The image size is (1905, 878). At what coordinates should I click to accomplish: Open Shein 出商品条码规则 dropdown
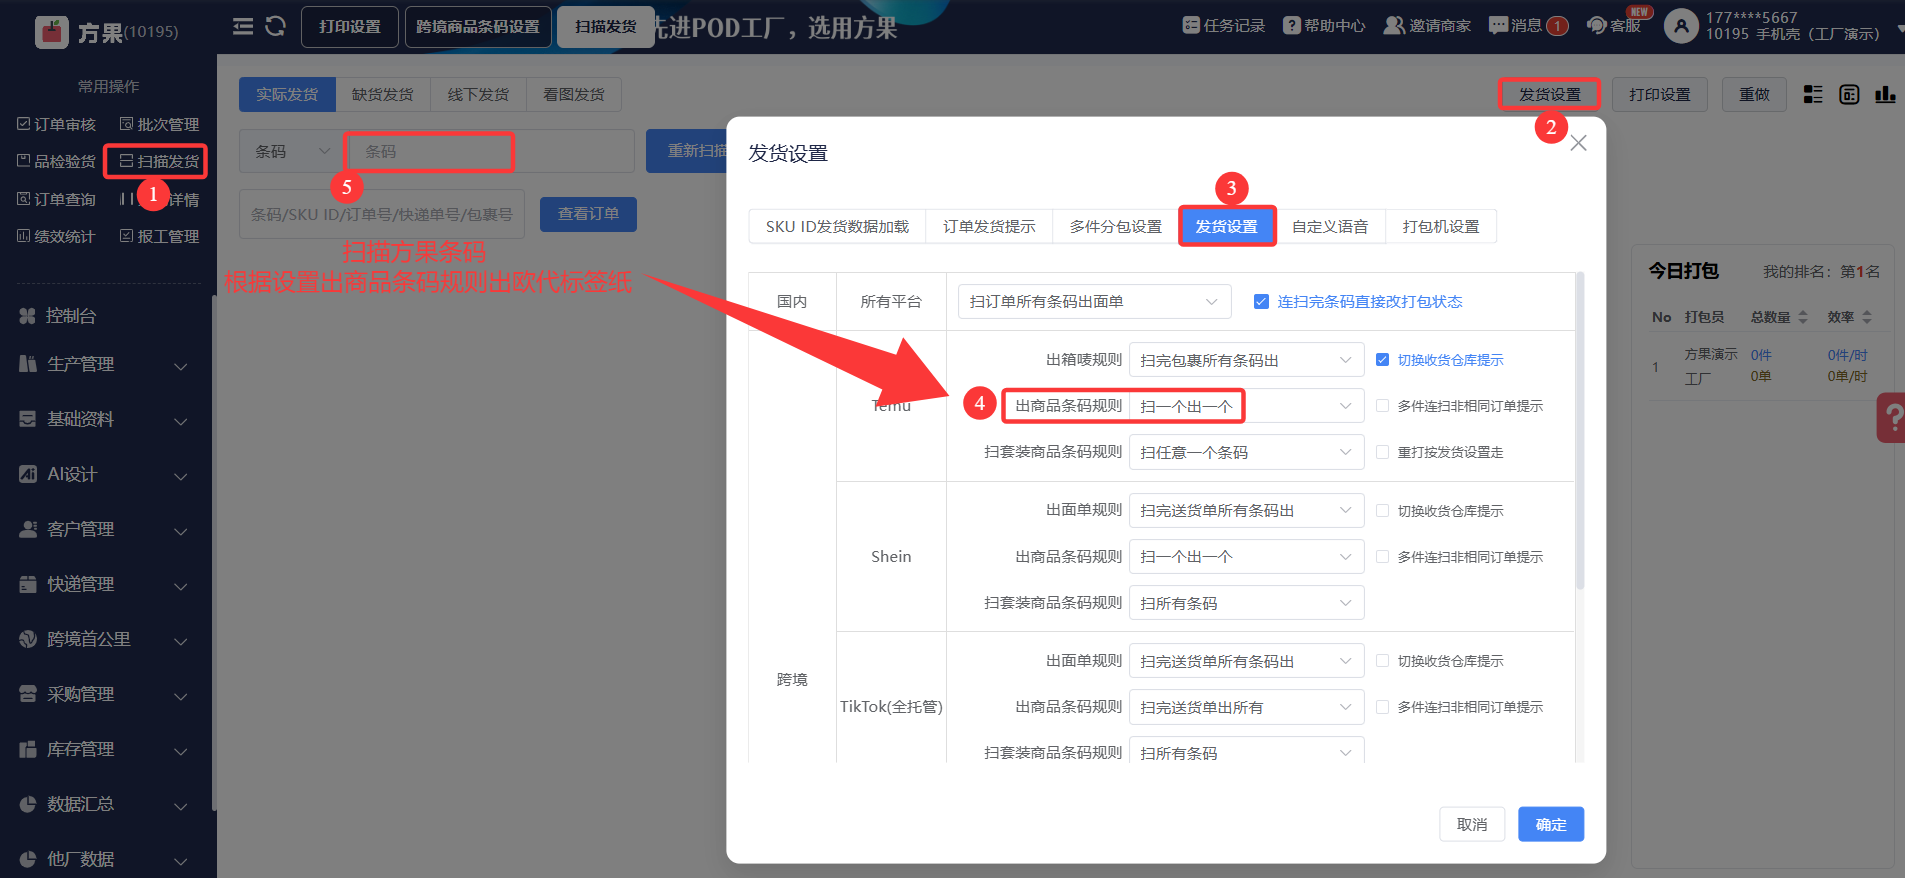point(1246,556)
